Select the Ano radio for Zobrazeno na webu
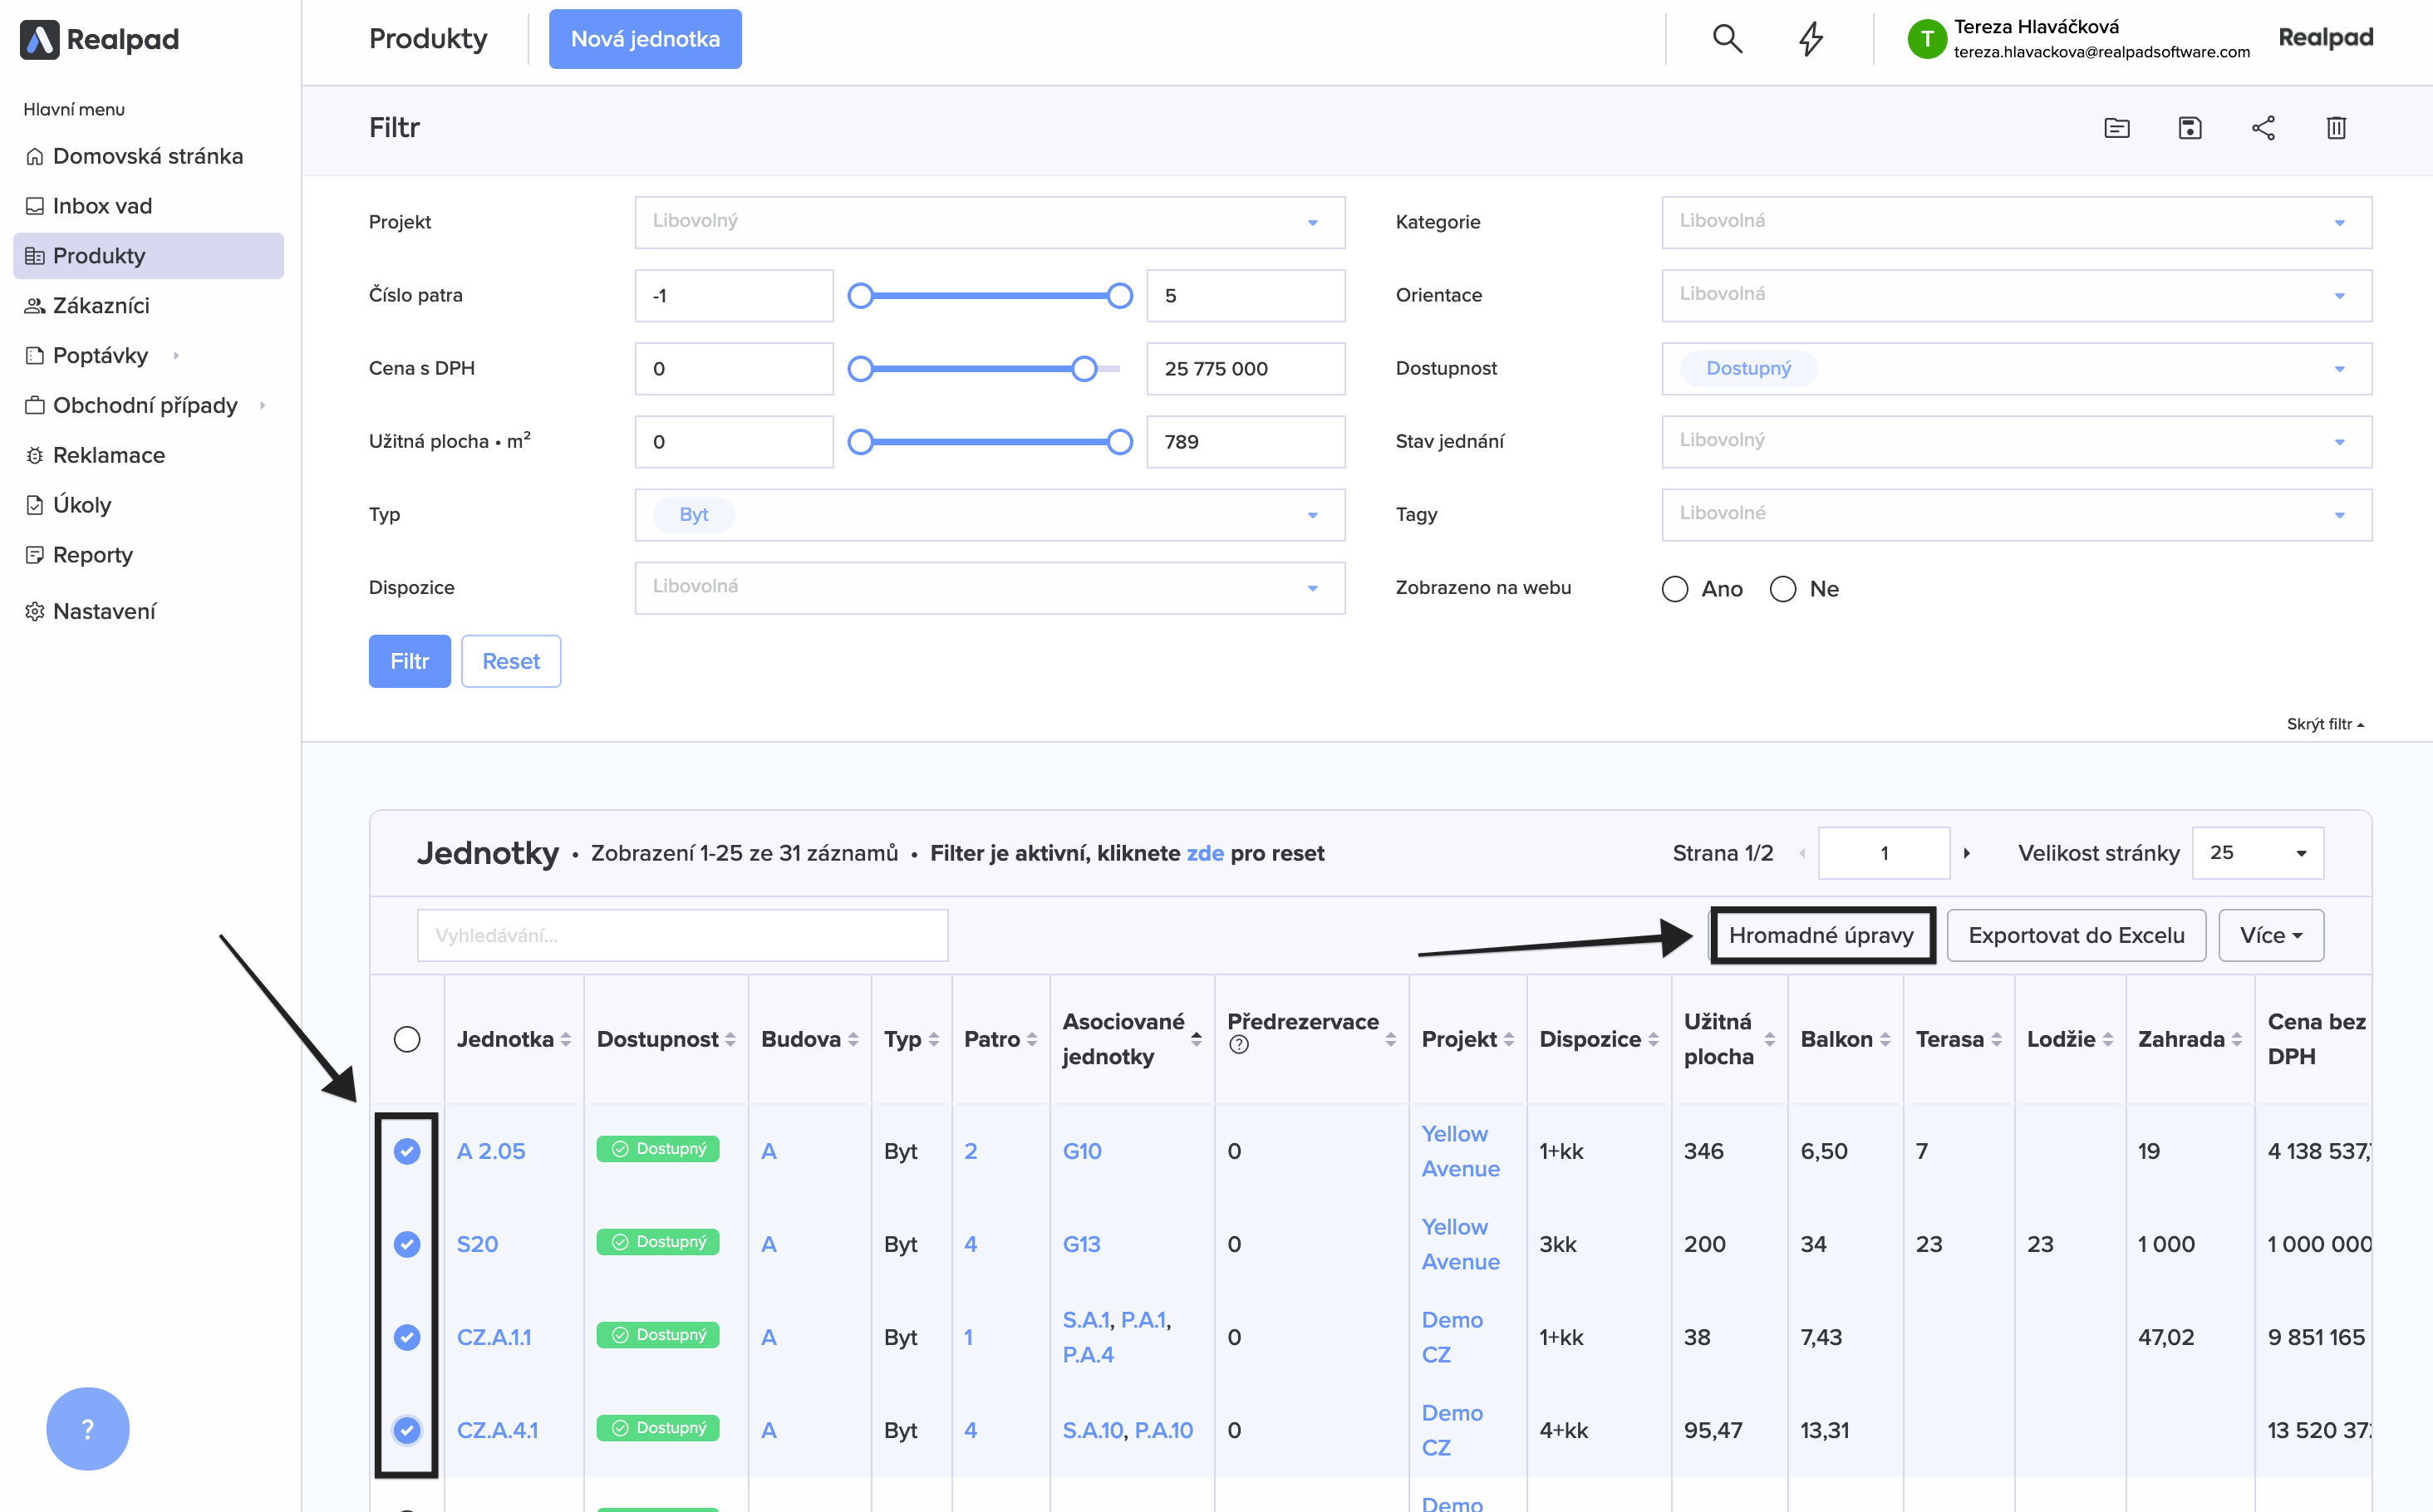 point(1675,589)
